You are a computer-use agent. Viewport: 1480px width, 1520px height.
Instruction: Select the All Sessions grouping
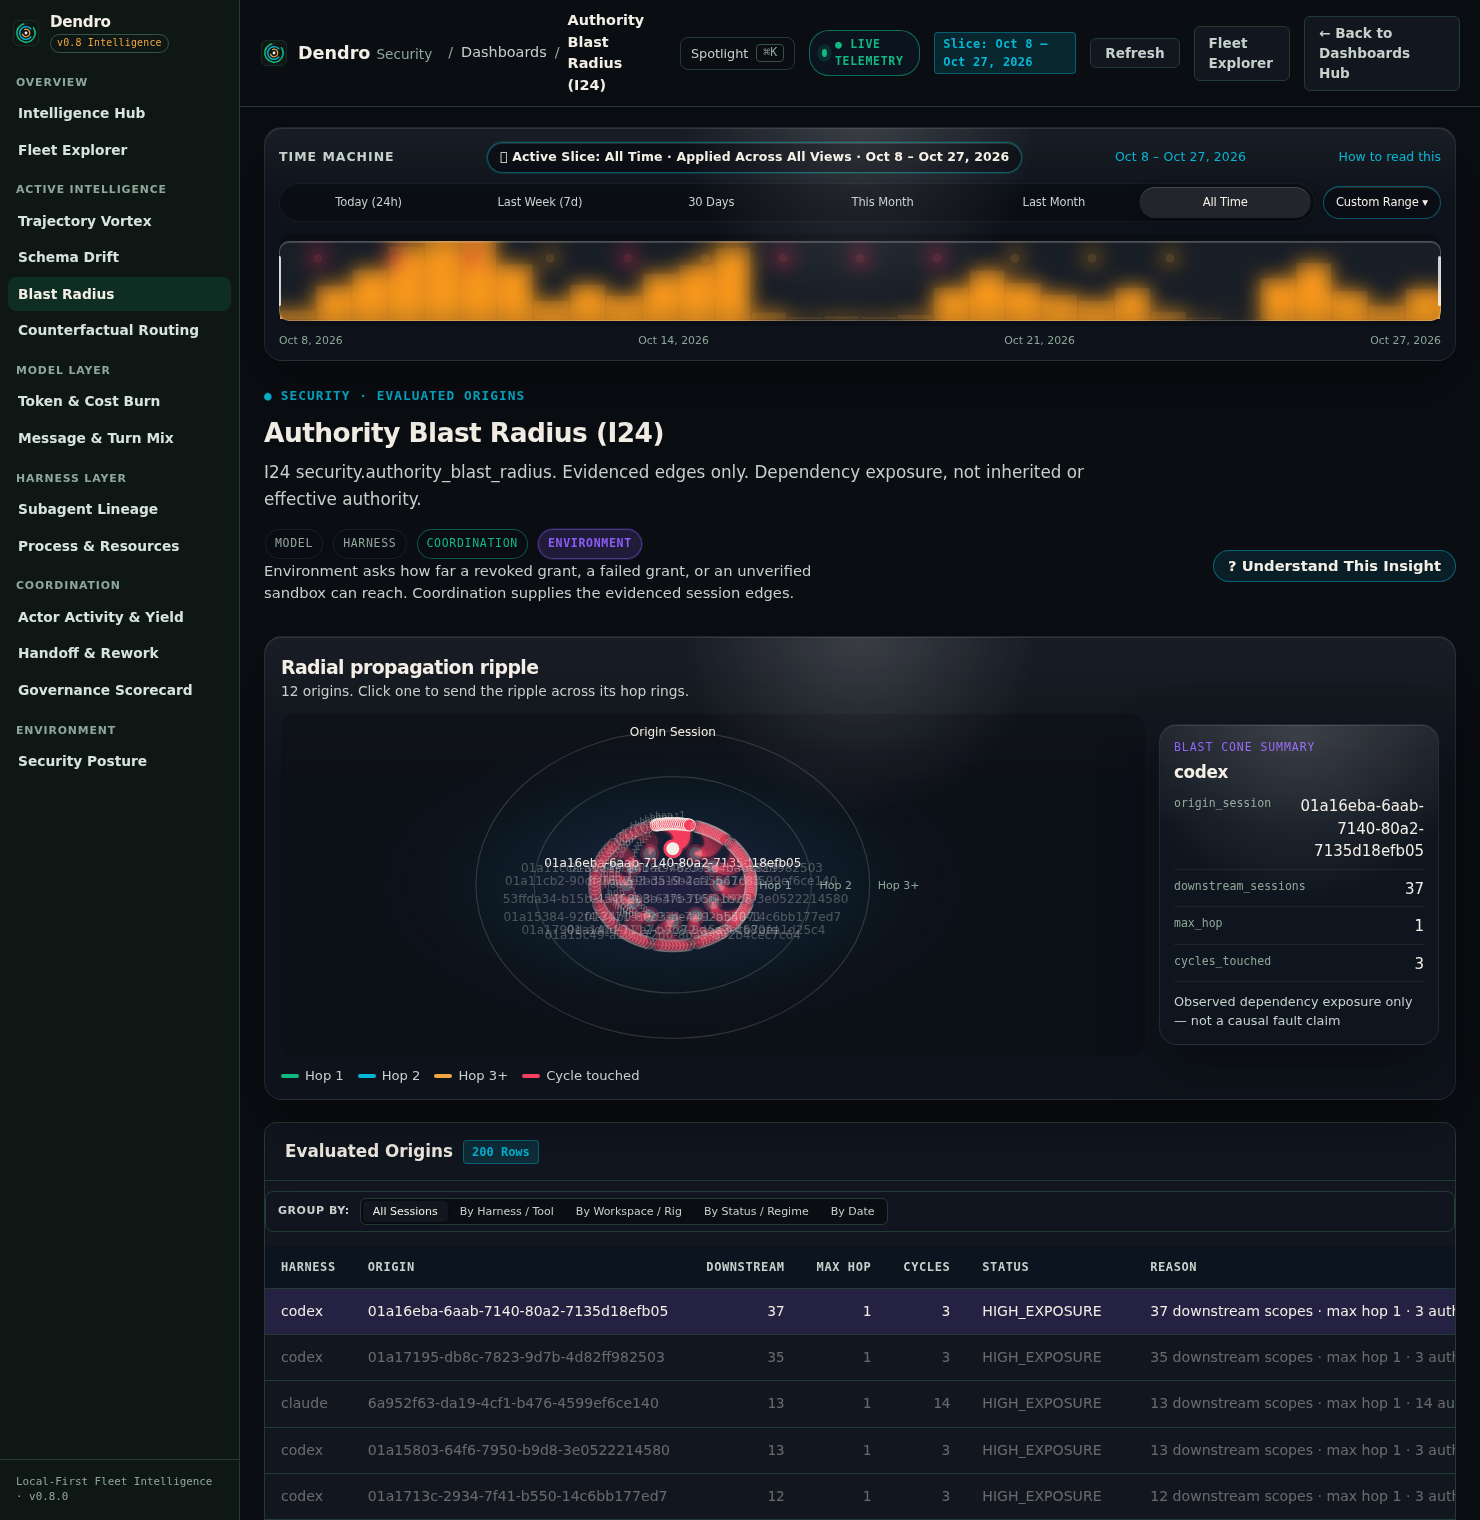coord(405,1211)
